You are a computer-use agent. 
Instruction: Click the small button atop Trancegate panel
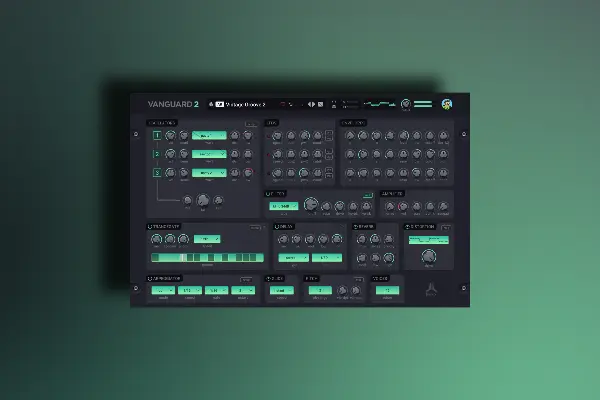coord(255,228)
